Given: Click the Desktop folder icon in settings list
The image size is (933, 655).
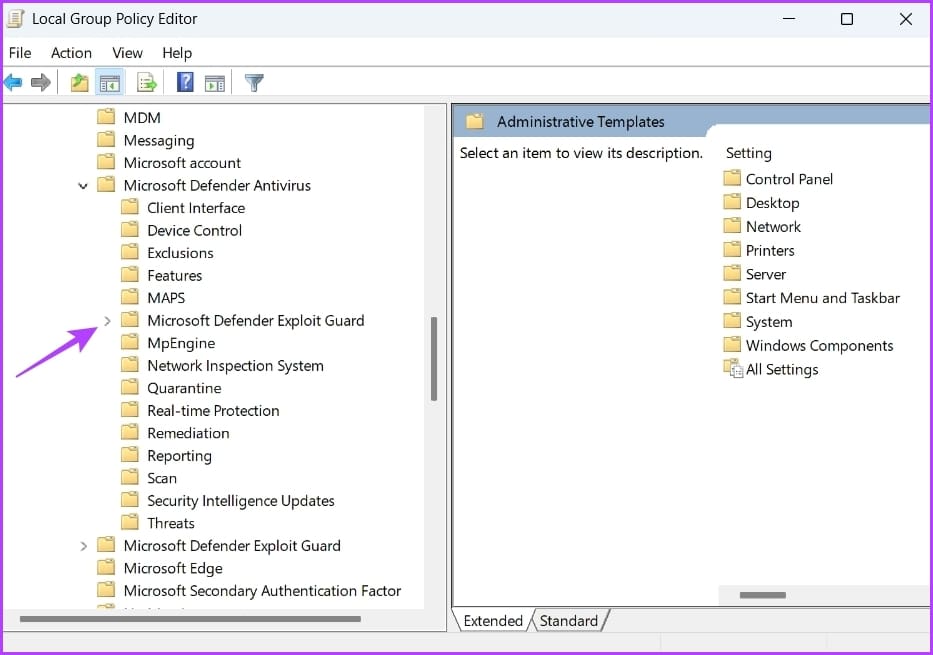Looking at the screenshot, I should (732, 202).
